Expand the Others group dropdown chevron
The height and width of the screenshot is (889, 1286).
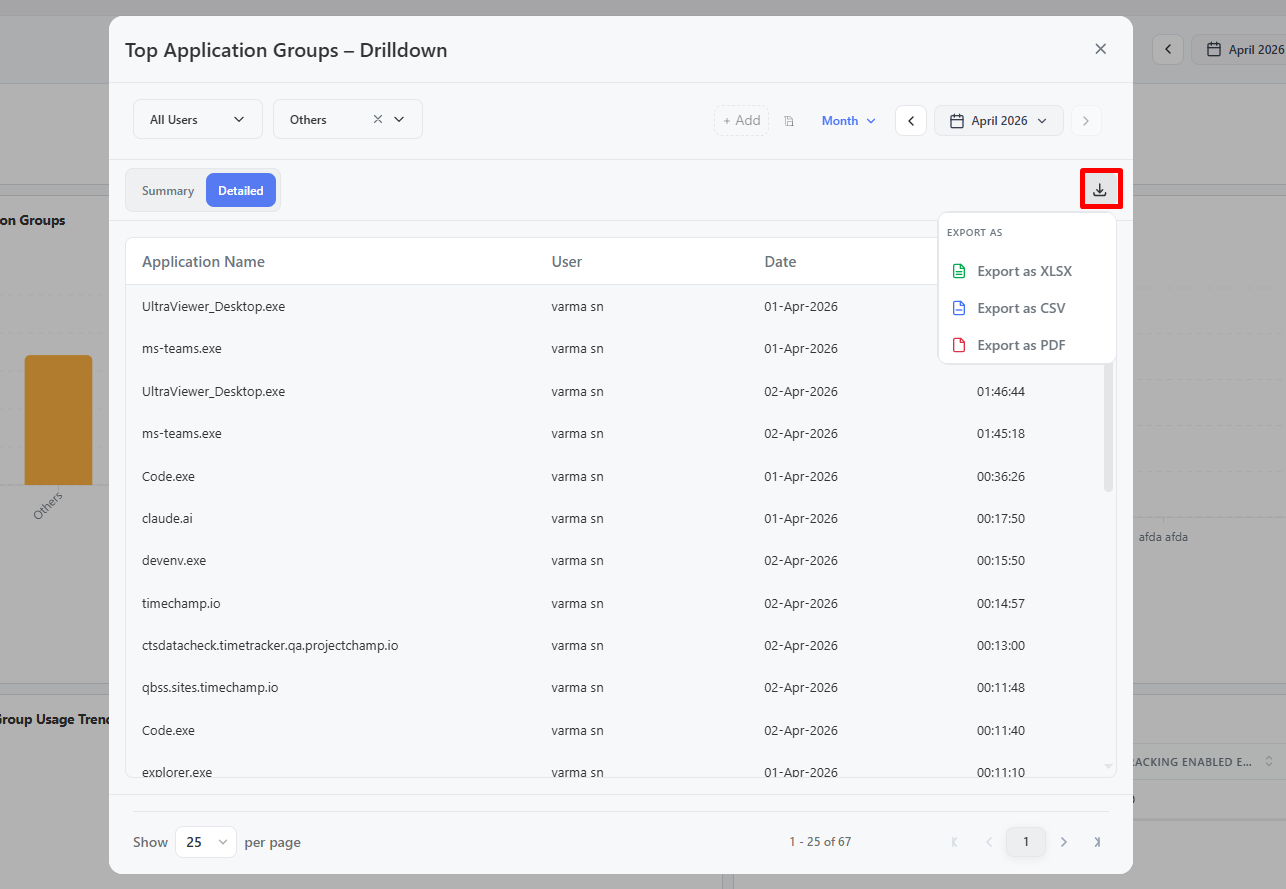[399, 119]
